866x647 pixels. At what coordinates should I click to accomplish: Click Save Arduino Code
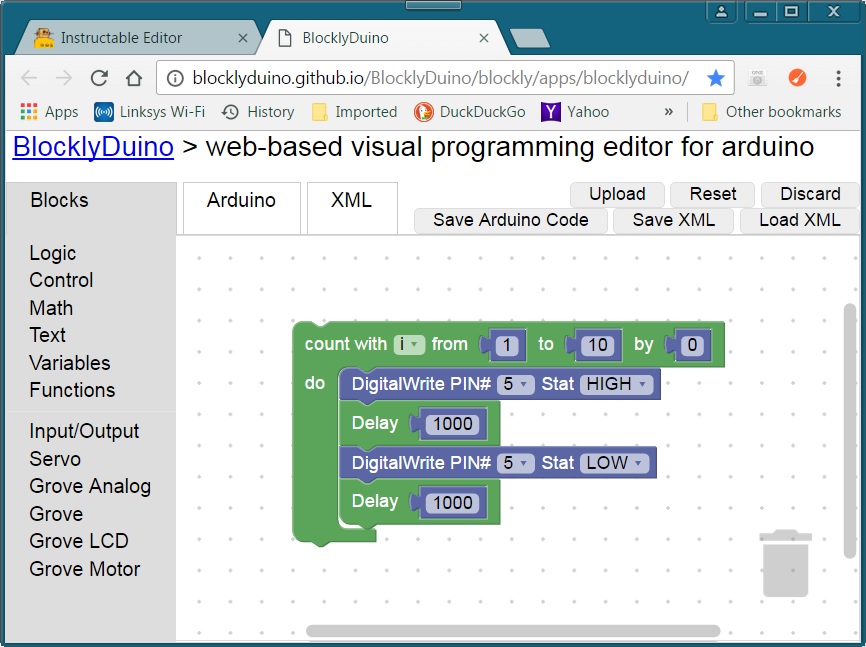click(511, 220)
